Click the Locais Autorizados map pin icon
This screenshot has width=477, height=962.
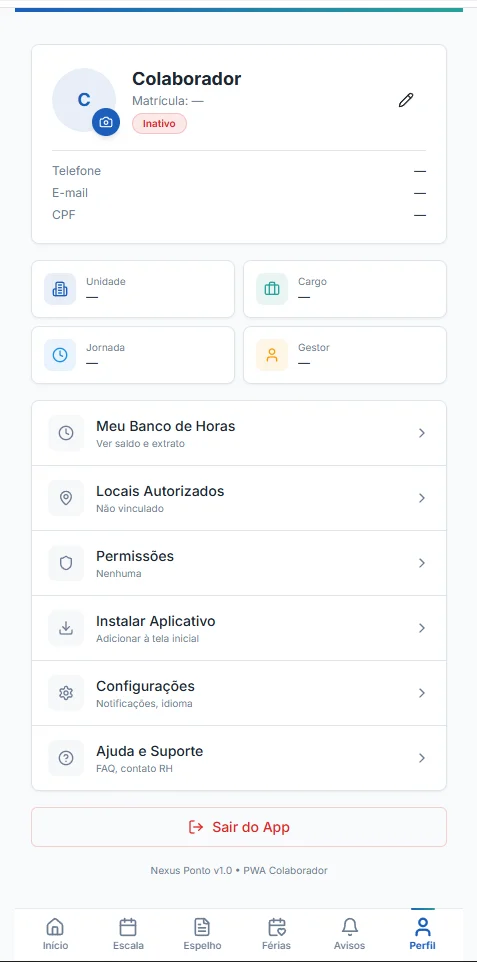pos(66,498)
